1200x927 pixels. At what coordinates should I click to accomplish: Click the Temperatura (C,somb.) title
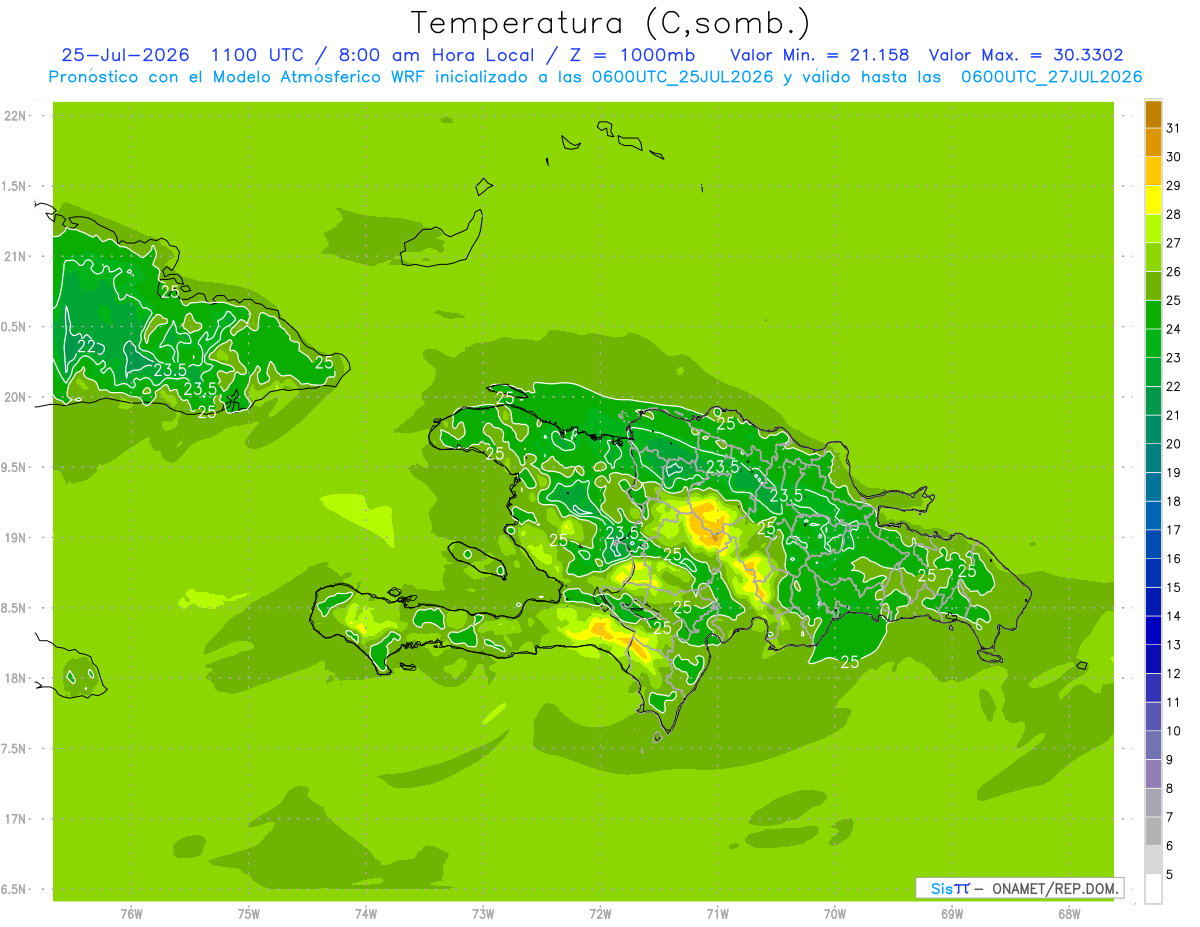611,22
